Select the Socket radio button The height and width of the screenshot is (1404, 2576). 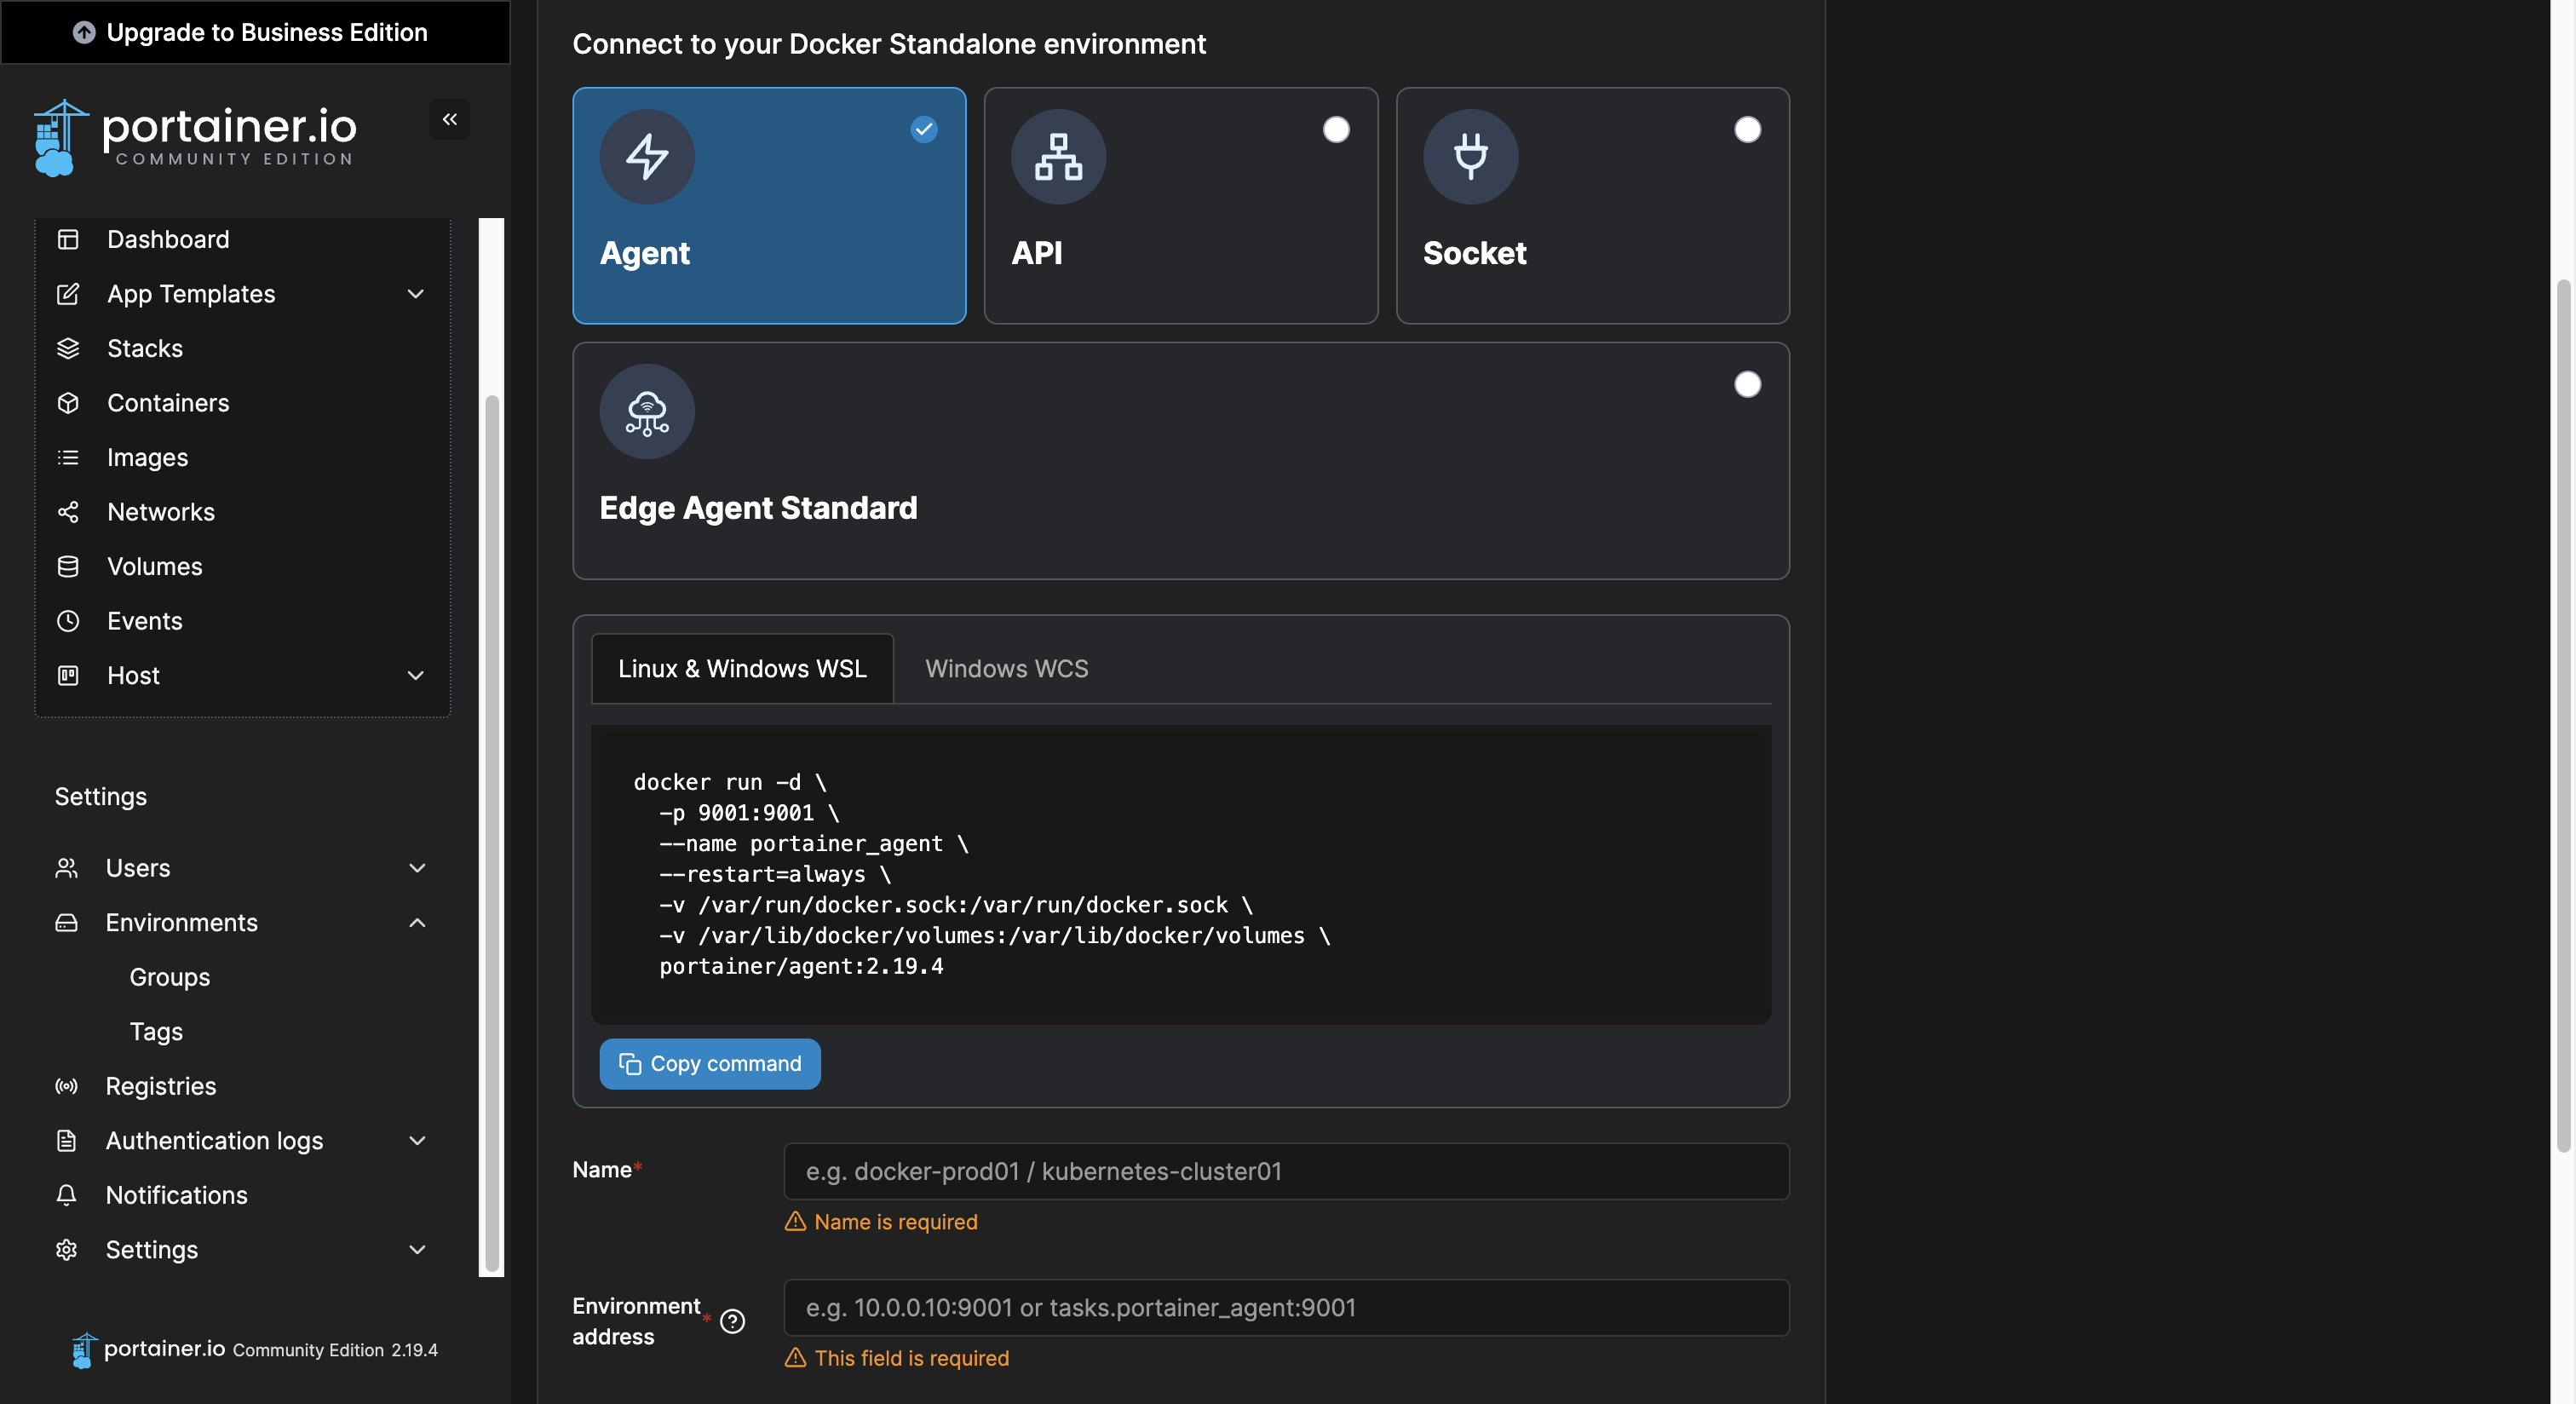(x=1747, y=129)
